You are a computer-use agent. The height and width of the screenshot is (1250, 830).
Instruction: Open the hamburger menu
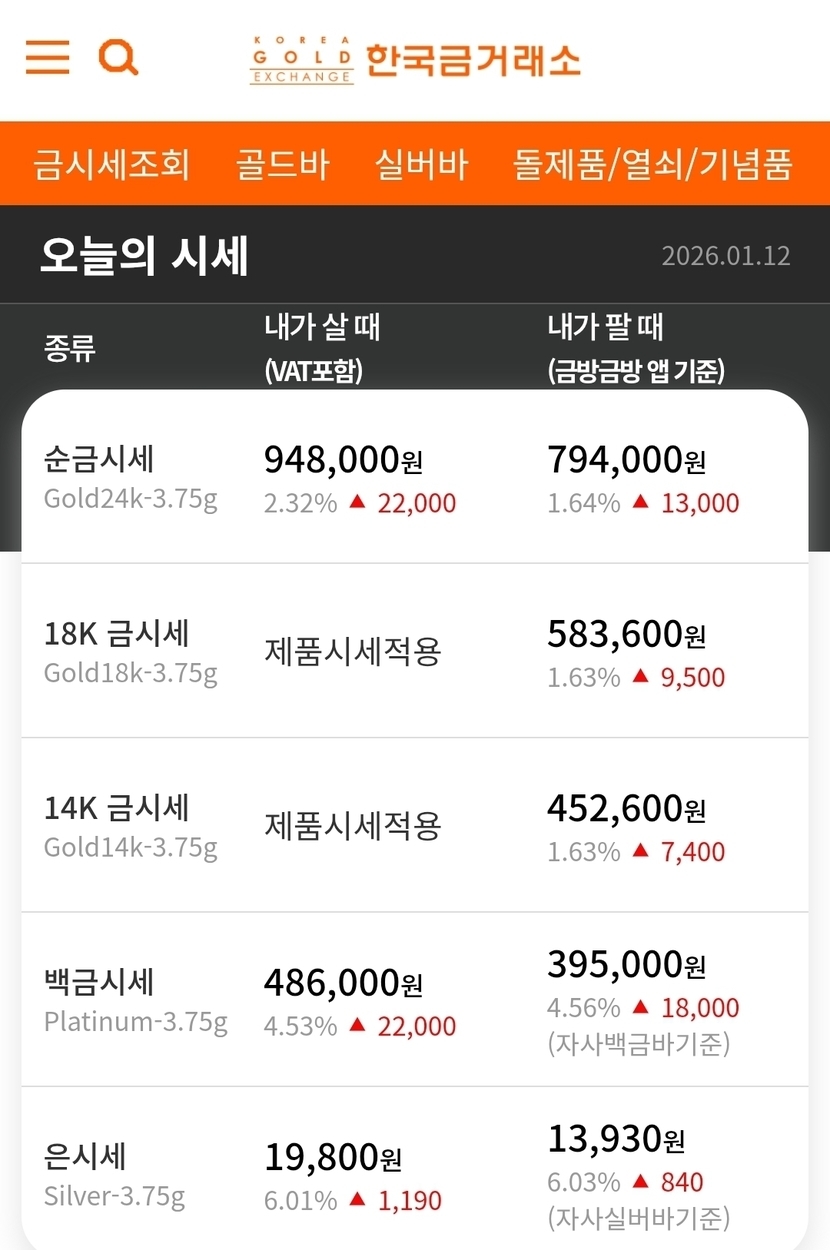47,57
